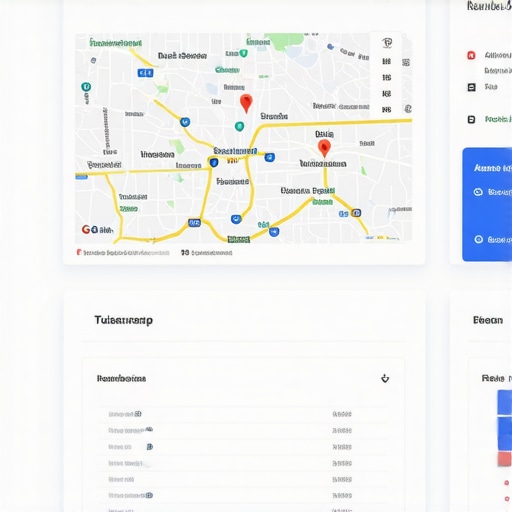
Task: Click the green shield marker near the map's top center
Action: 244,53
